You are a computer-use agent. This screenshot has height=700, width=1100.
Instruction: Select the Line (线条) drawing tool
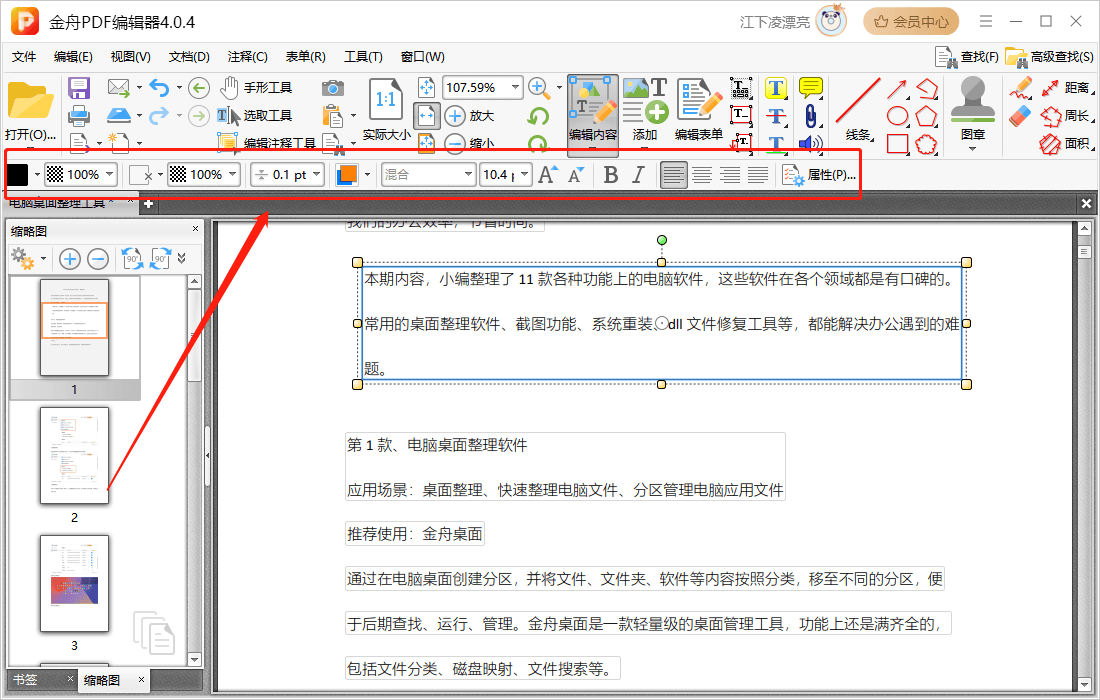pos(858,111)
